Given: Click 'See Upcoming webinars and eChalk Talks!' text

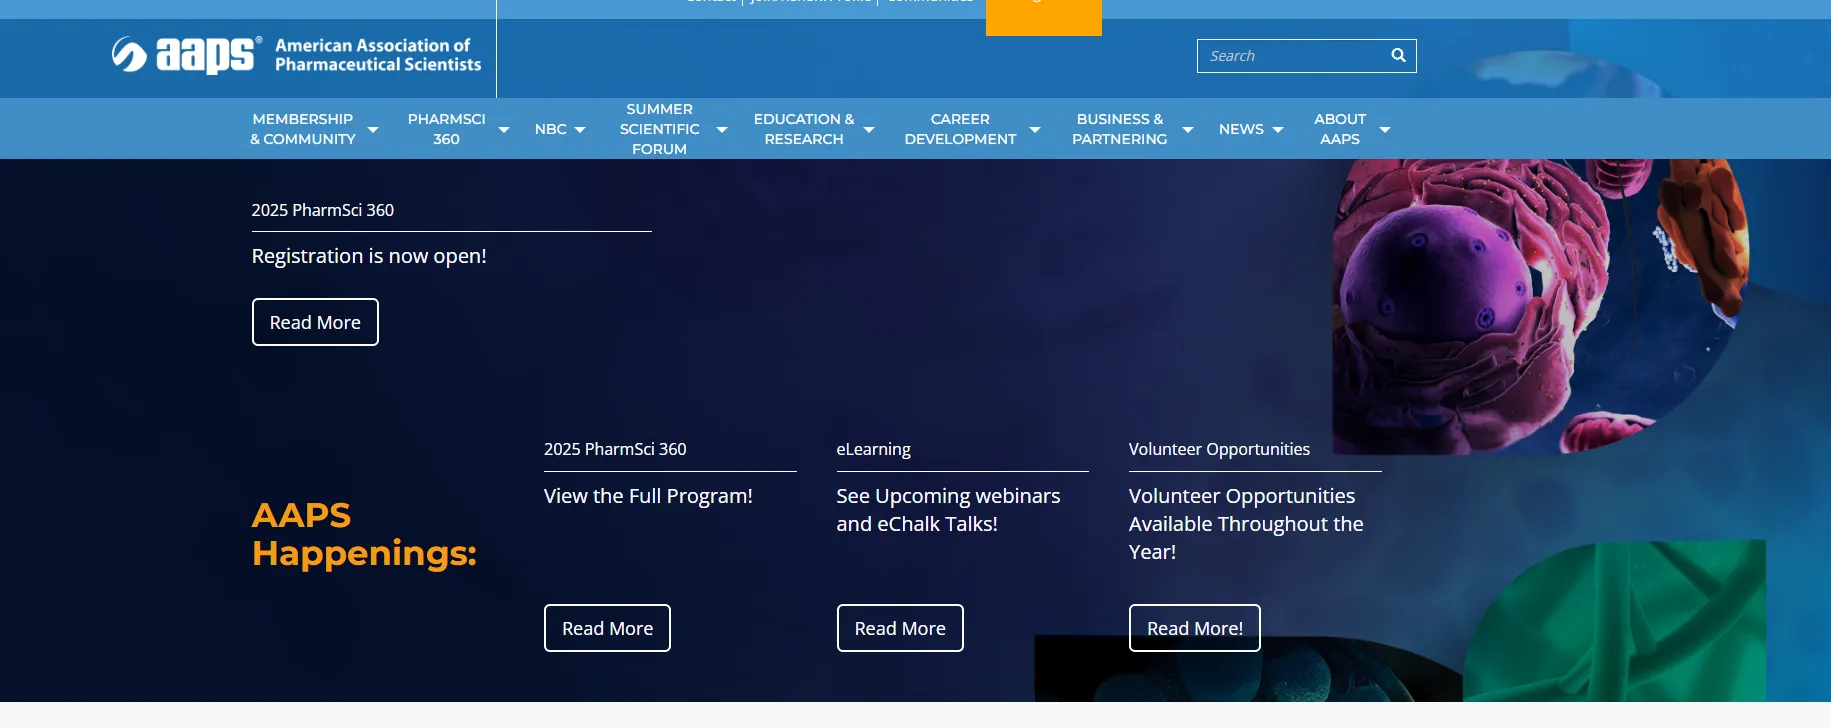Looking at the screenshot, I should (948, 510).
